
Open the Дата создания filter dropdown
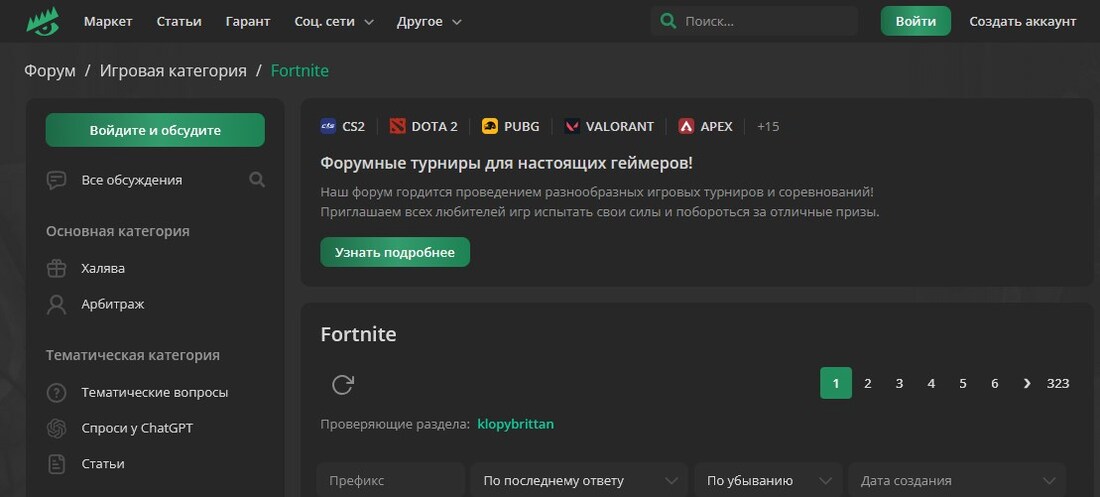[957, 481]
